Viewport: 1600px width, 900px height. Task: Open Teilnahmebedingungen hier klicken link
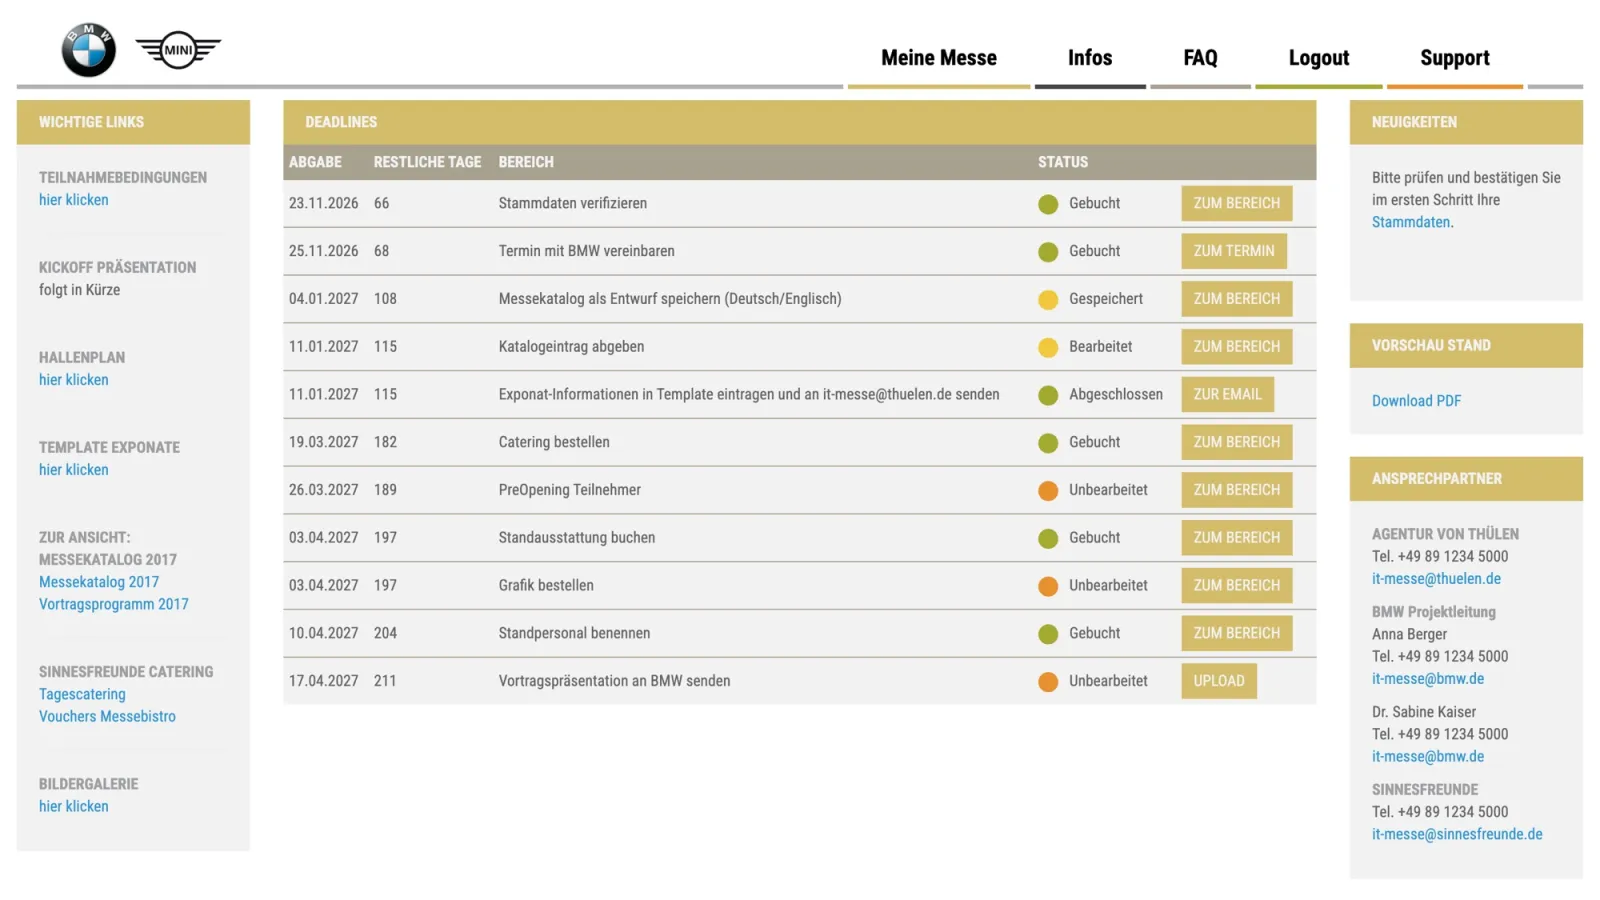coord(73,200)
